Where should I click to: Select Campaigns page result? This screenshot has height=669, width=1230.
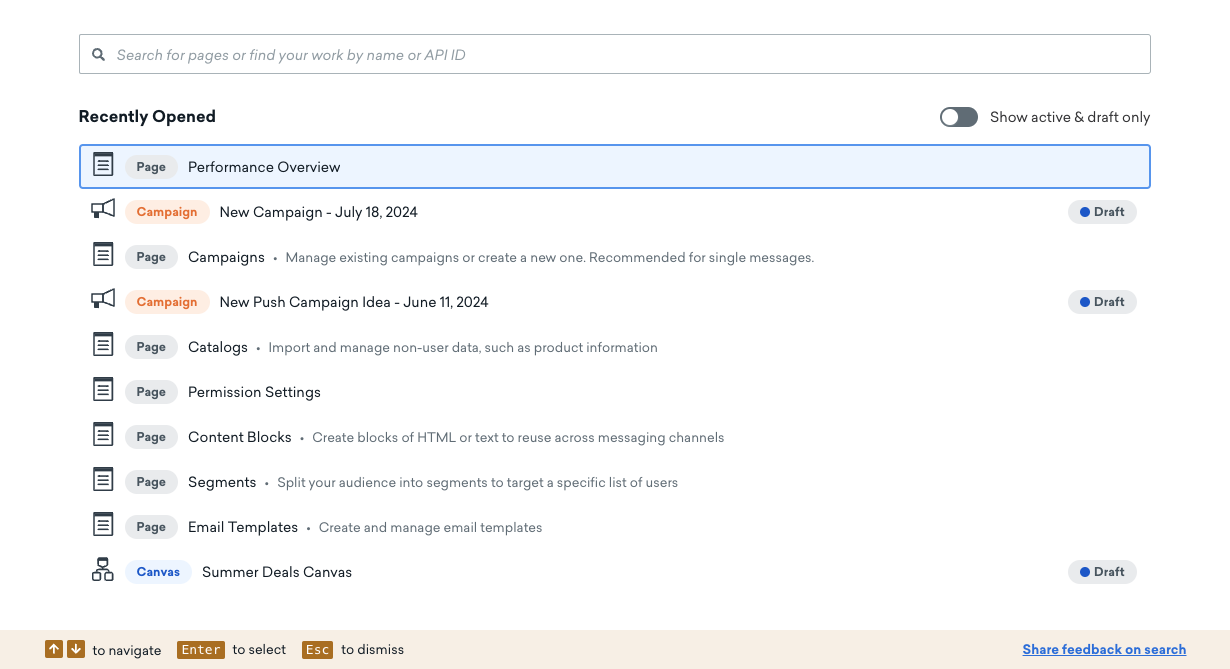(615, 257)
